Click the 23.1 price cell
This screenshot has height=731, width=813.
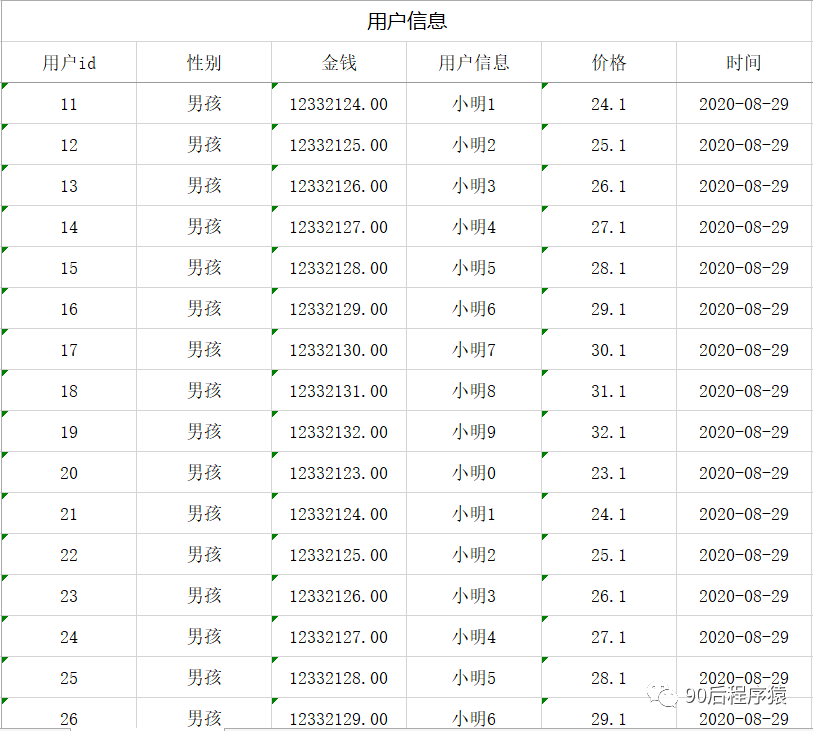(609, 472)
